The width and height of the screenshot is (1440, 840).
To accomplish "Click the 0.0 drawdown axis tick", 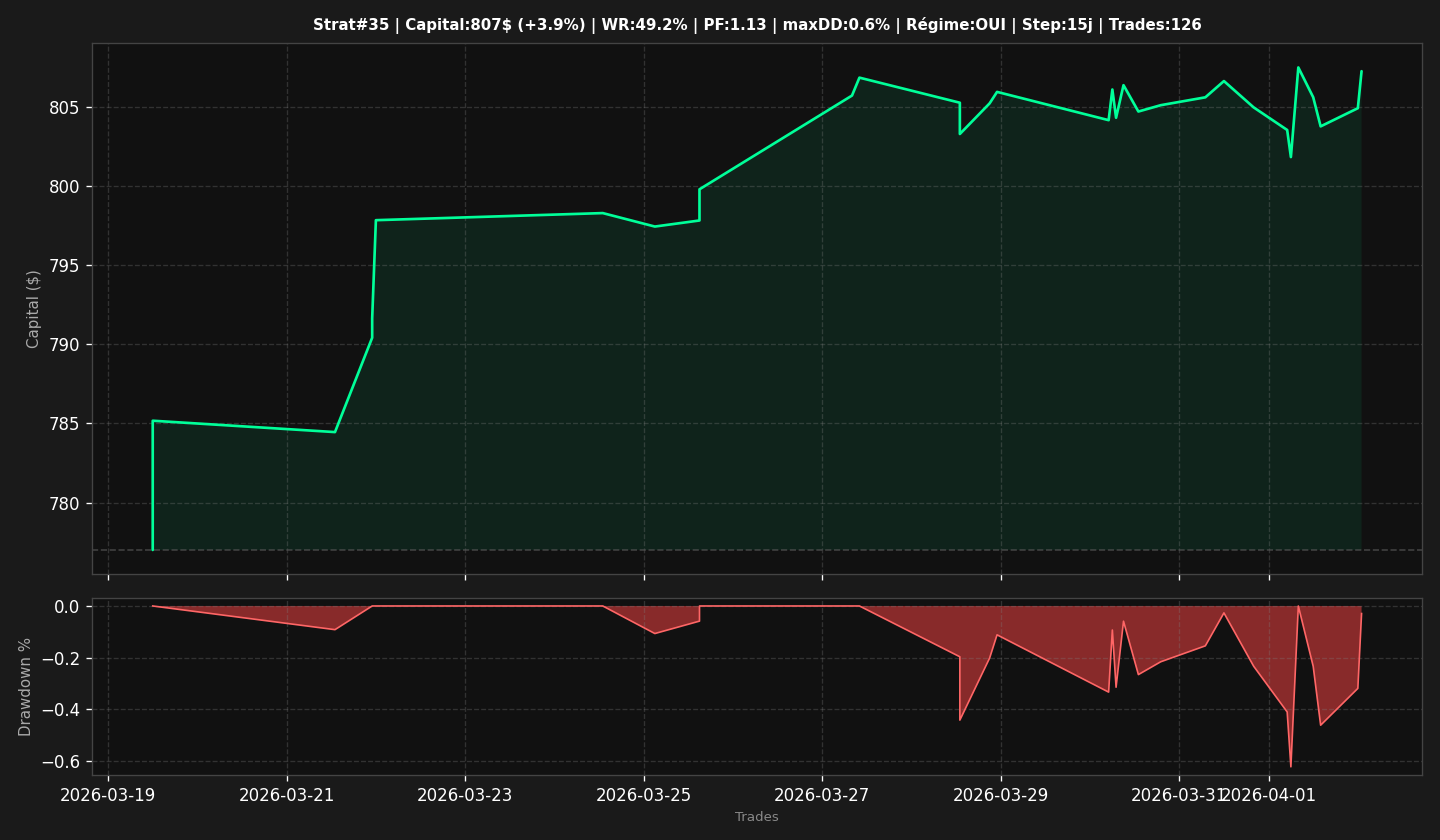I will (x=67, y=607).
